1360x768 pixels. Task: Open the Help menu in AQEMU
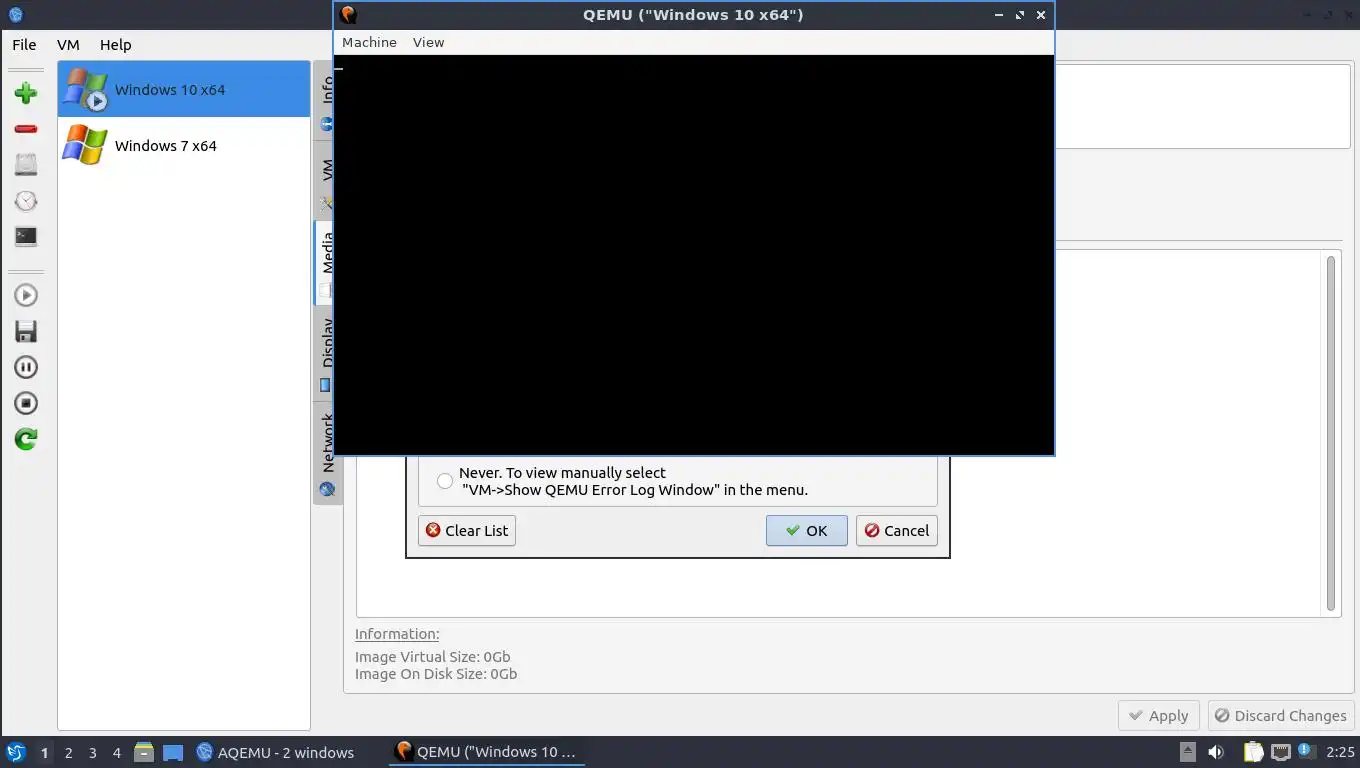[x=115, y=44]
